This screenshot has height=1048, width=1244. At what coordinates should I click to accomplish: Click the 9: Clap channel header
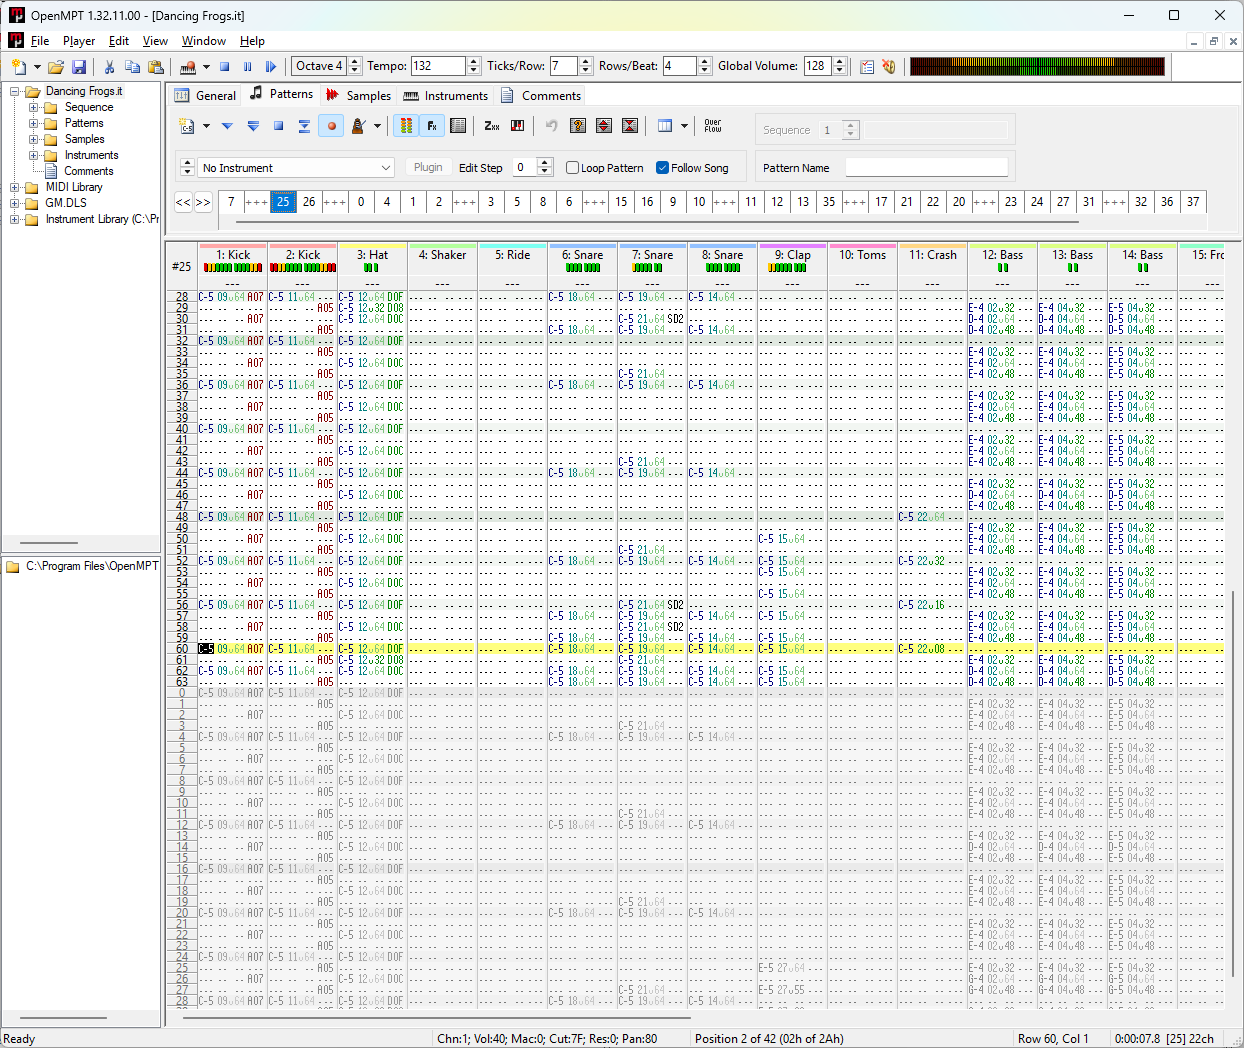(x=793, y=255)
